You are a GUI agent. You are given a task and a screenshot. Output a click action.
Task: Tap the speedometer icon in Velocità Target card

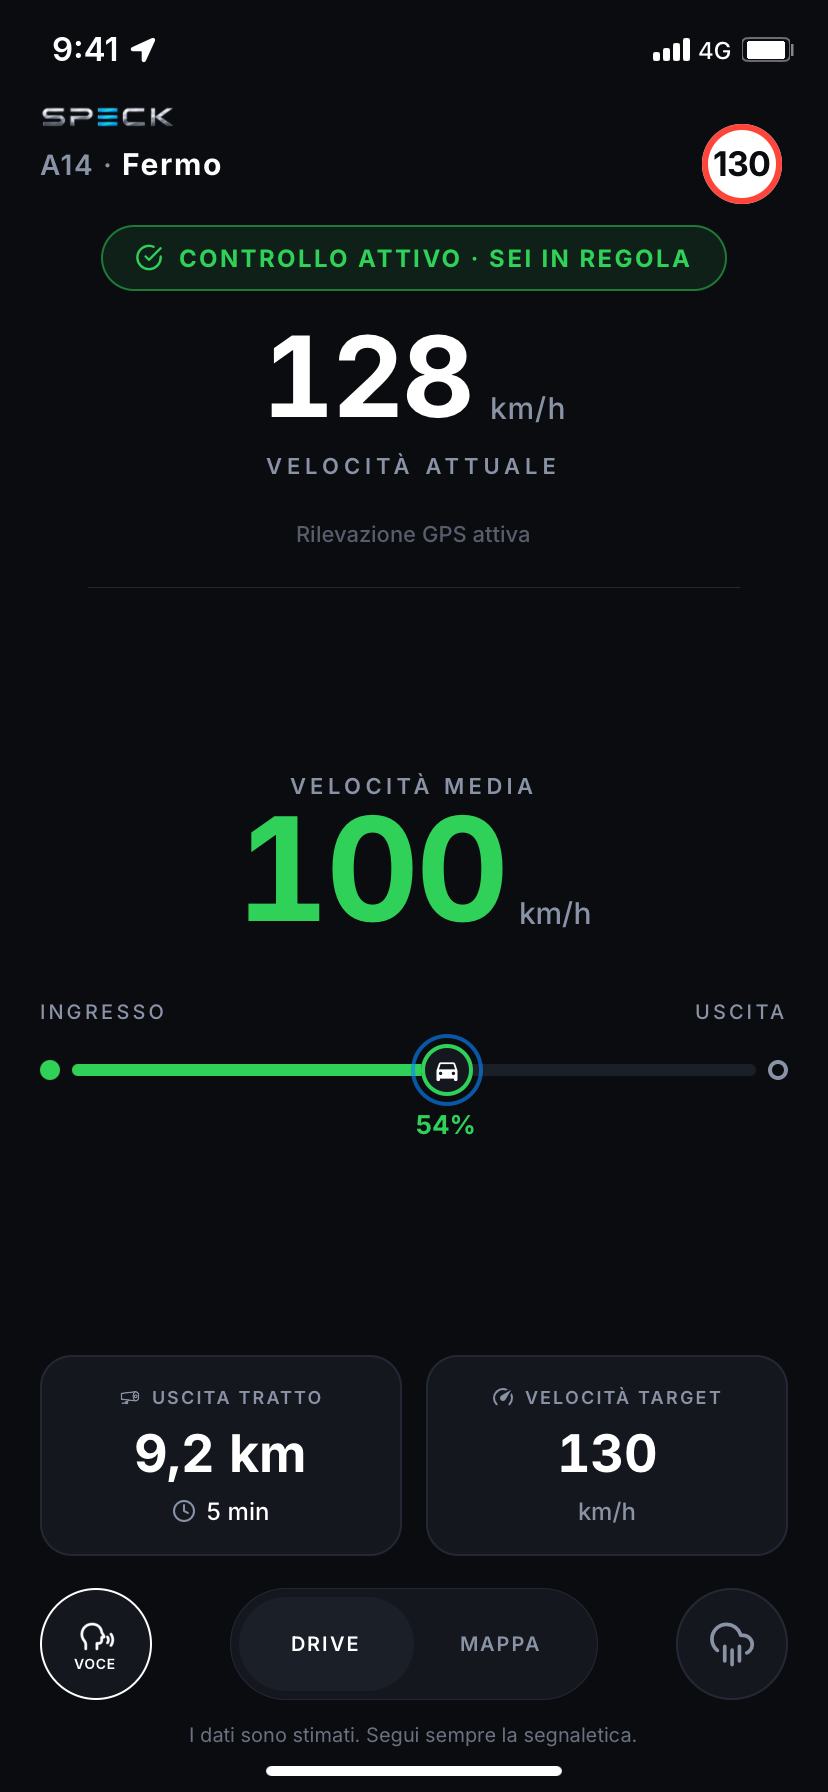coord(503,1397)
